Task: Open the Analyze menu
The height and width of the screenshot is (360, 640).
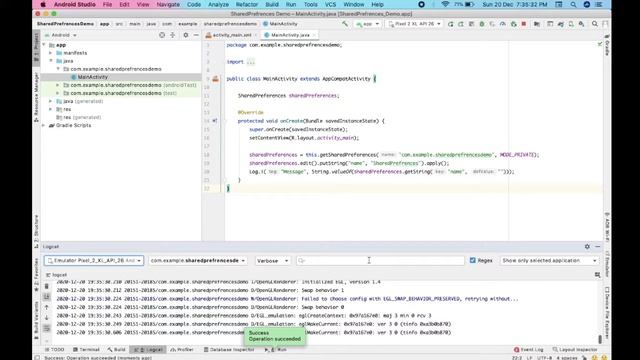Action: (x=218, y=4)
